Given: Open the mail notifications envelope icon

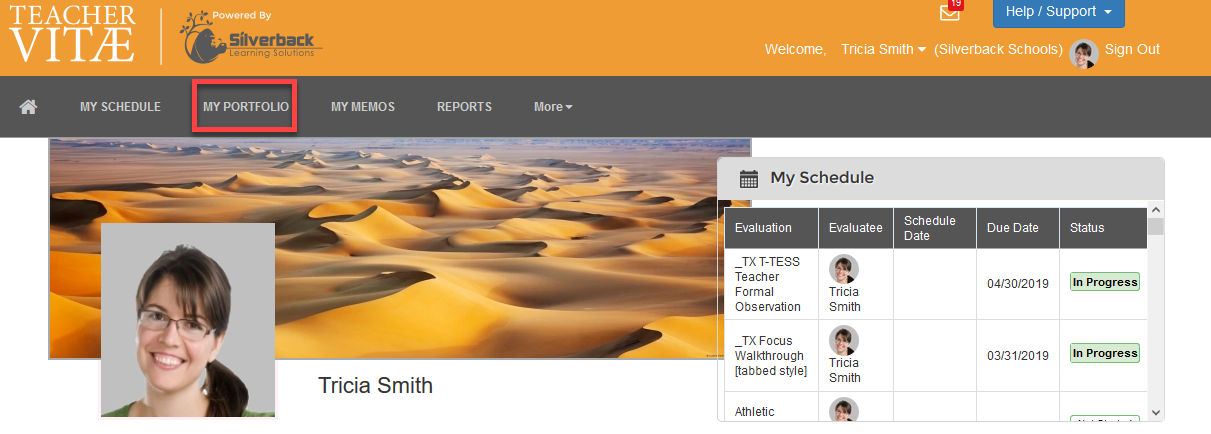Looking at the screenshot, I should [x=950, y=12].
